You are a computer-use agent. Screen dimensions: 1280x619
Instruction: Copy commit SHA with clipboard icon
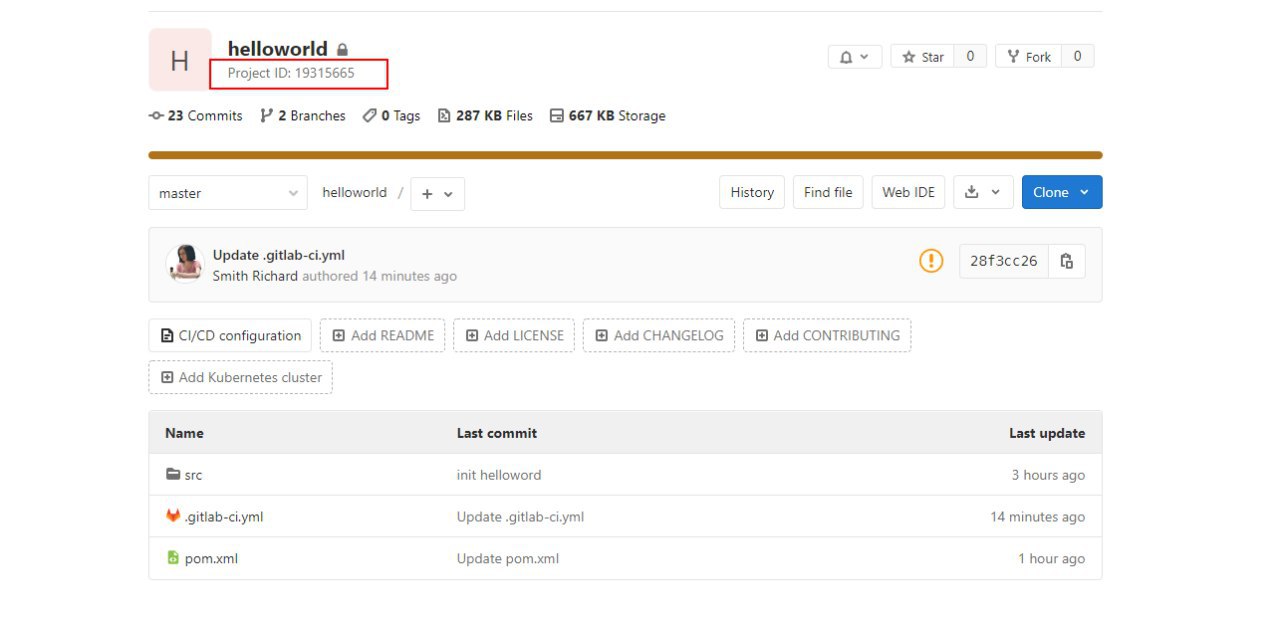1067,261
